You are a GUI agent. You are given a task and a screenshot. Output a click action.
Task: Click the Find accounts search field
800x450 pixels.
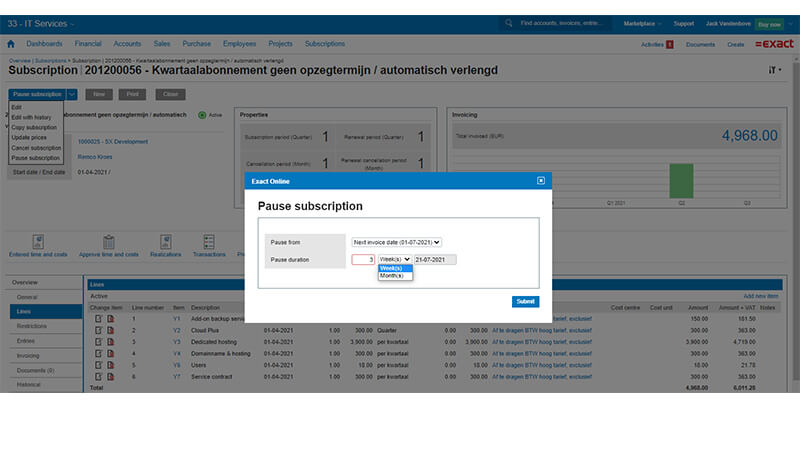561,23
